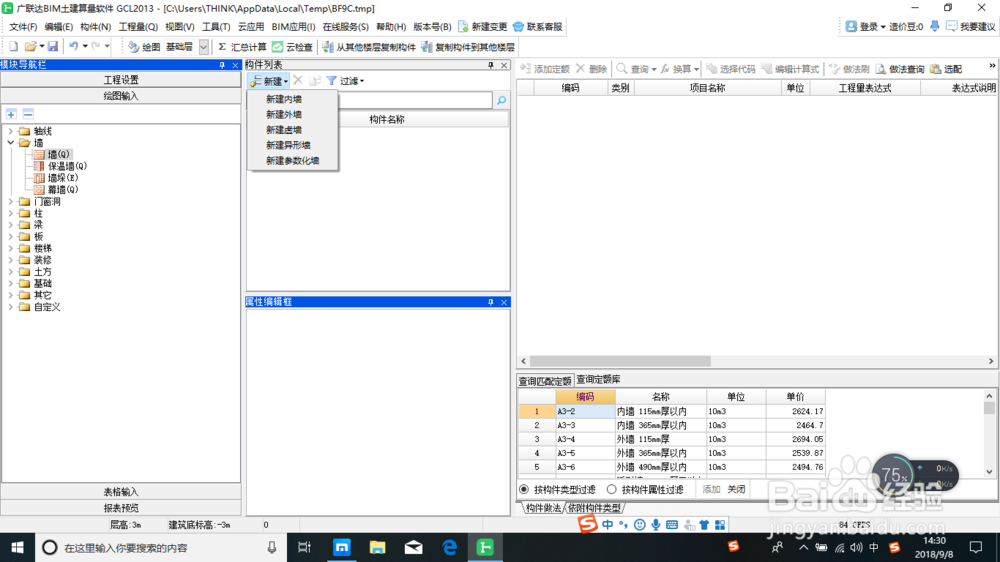Click the save disk icon
Viewport: 1000px width, 562px height.
(x=53, y=47)
